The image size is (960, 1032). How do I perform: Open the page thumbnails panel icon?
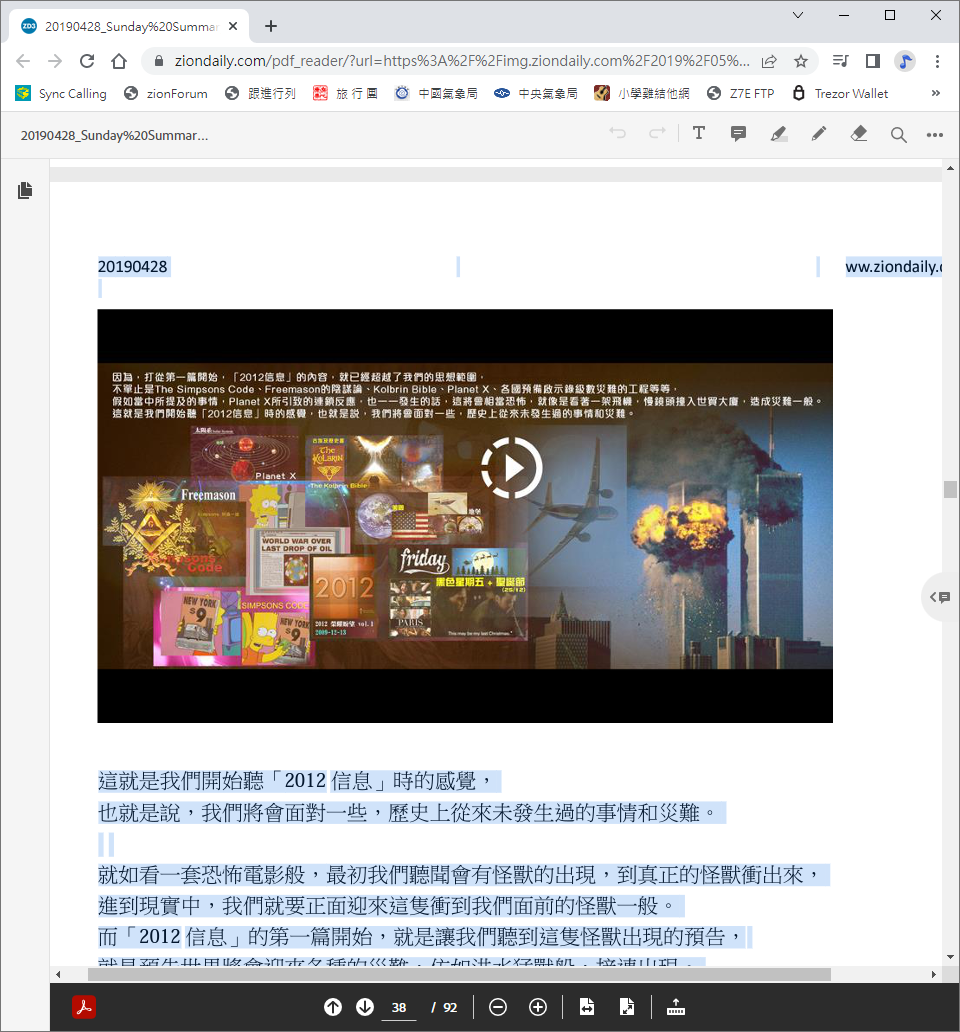pos(25,190)
